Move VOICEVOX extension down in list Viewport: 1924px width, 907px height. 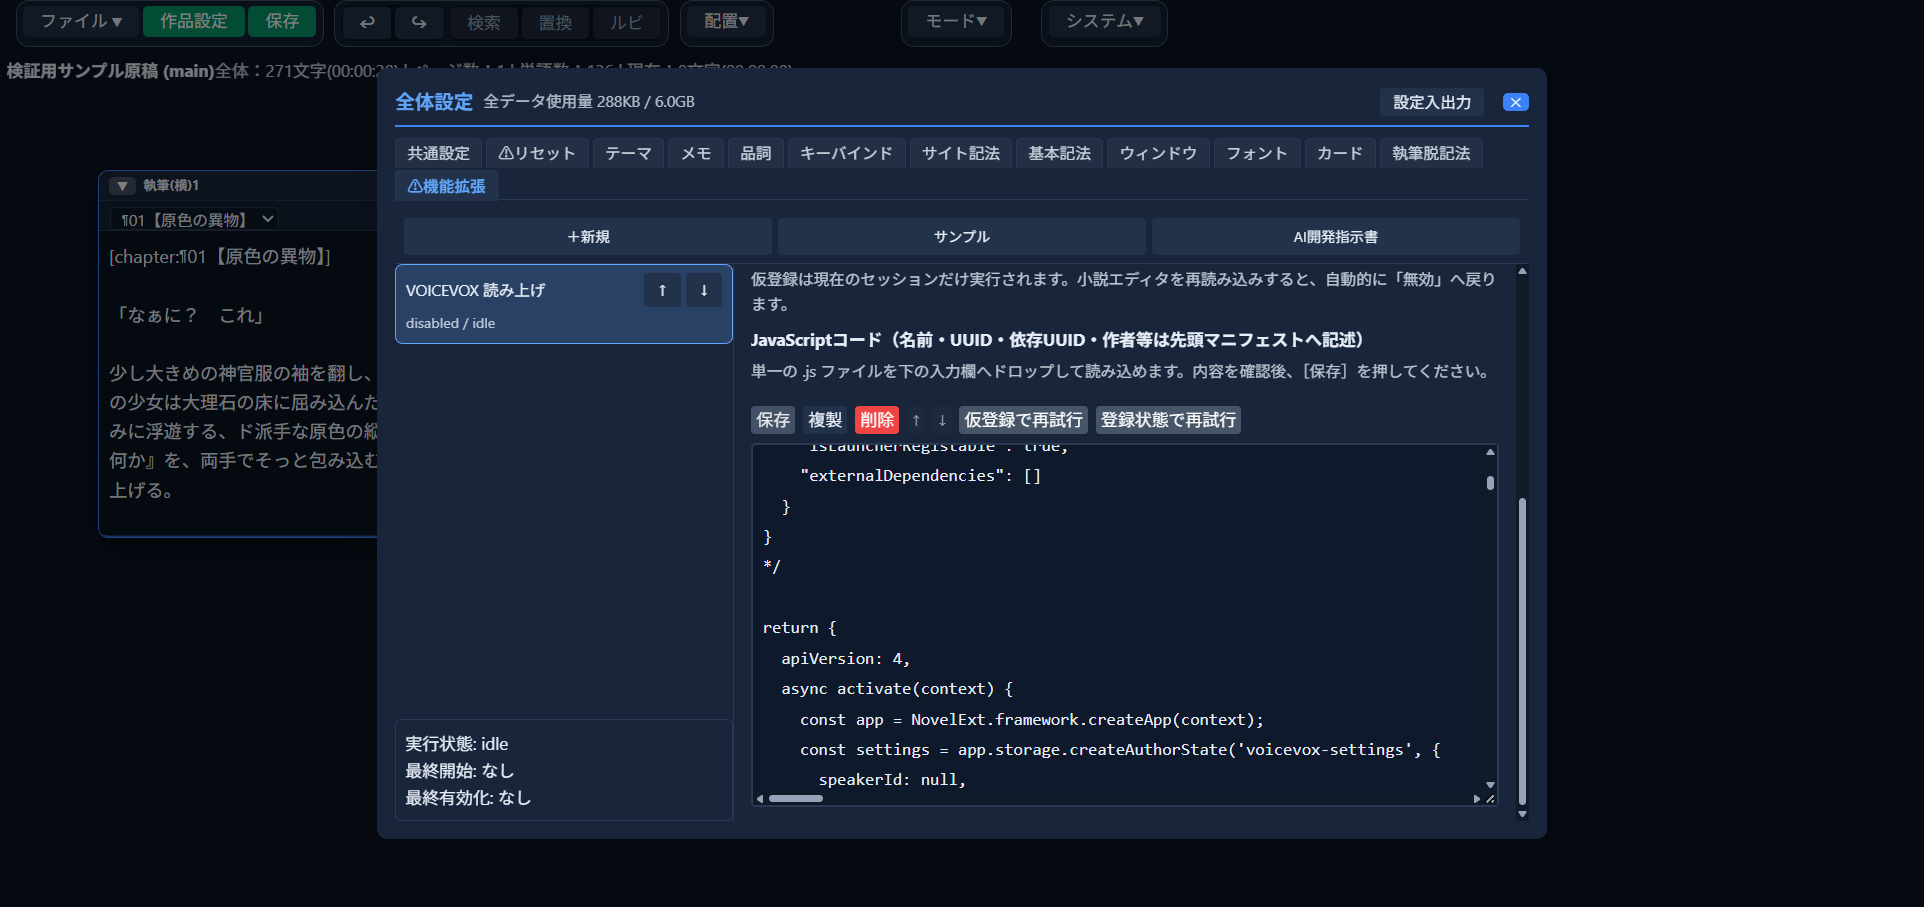[704, 290]
